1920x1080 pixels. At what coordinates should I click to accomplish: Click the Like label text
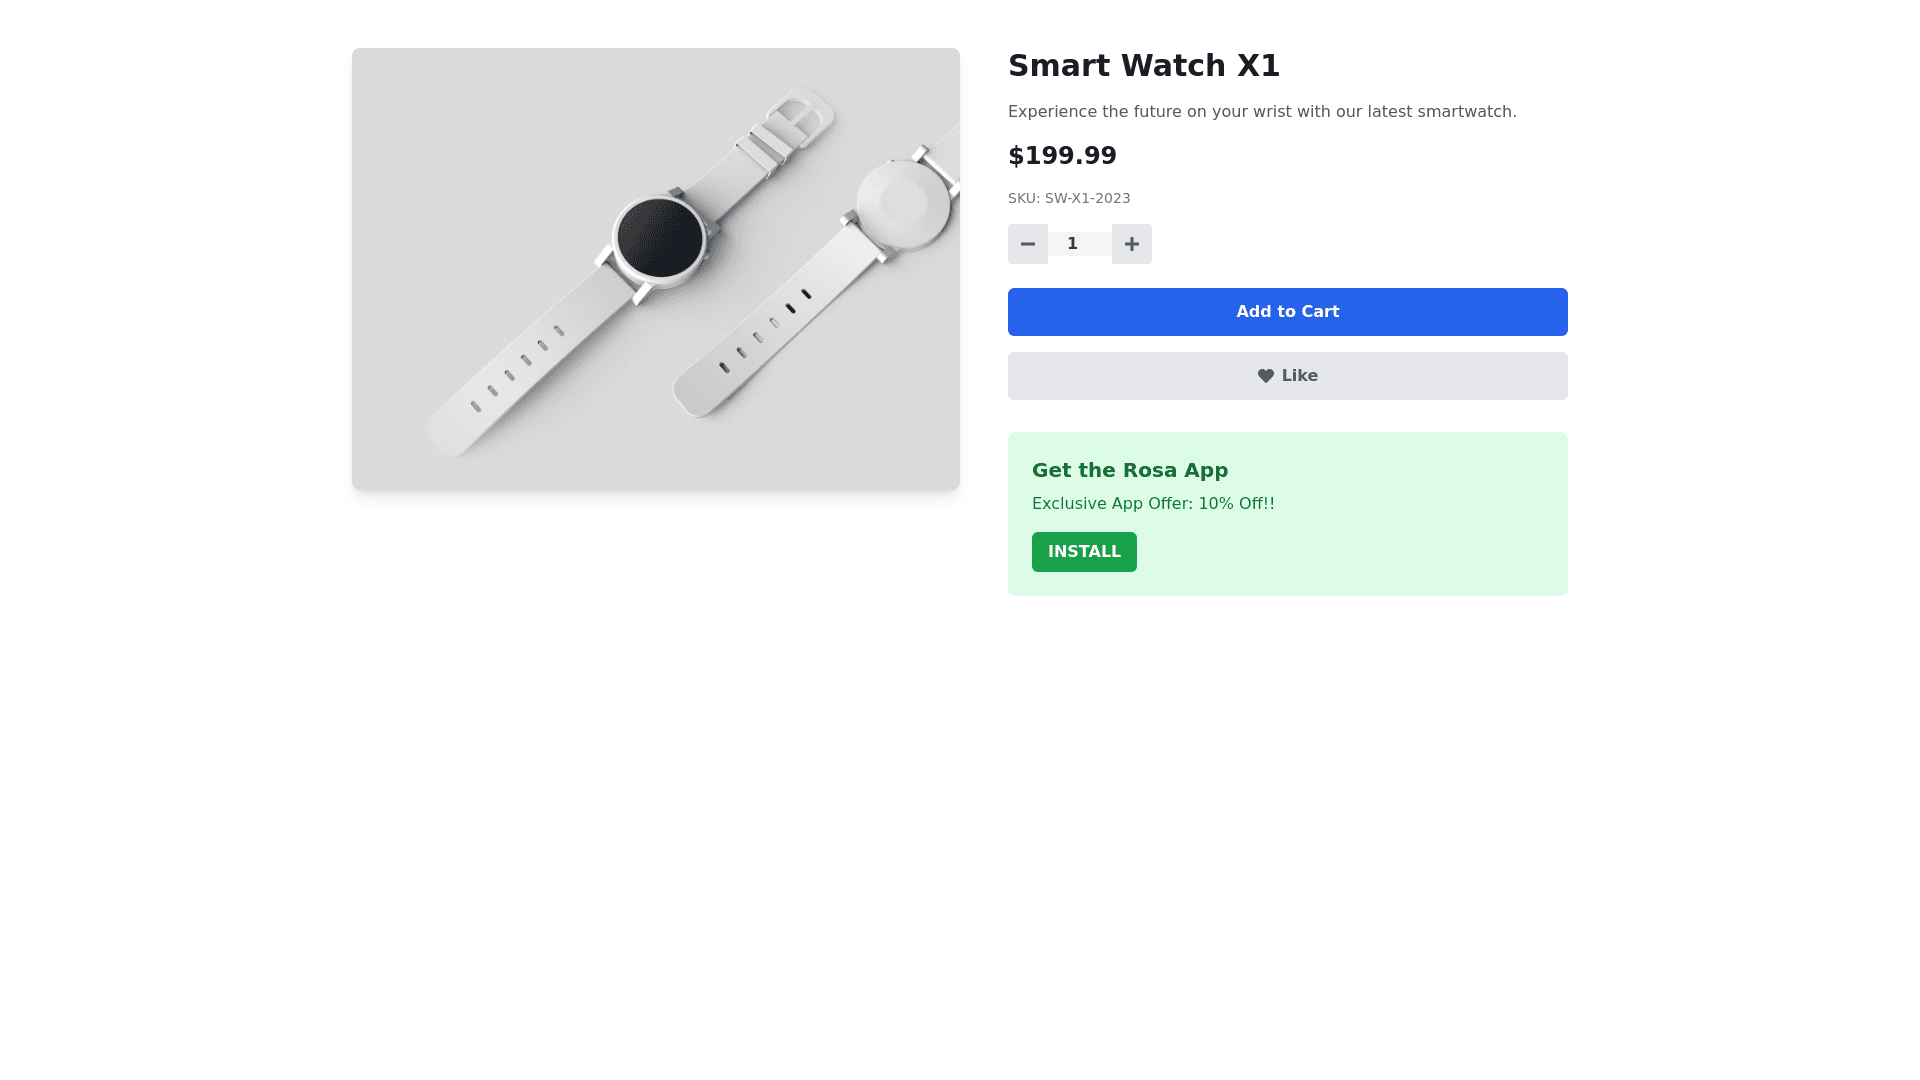pos(1299,376)
